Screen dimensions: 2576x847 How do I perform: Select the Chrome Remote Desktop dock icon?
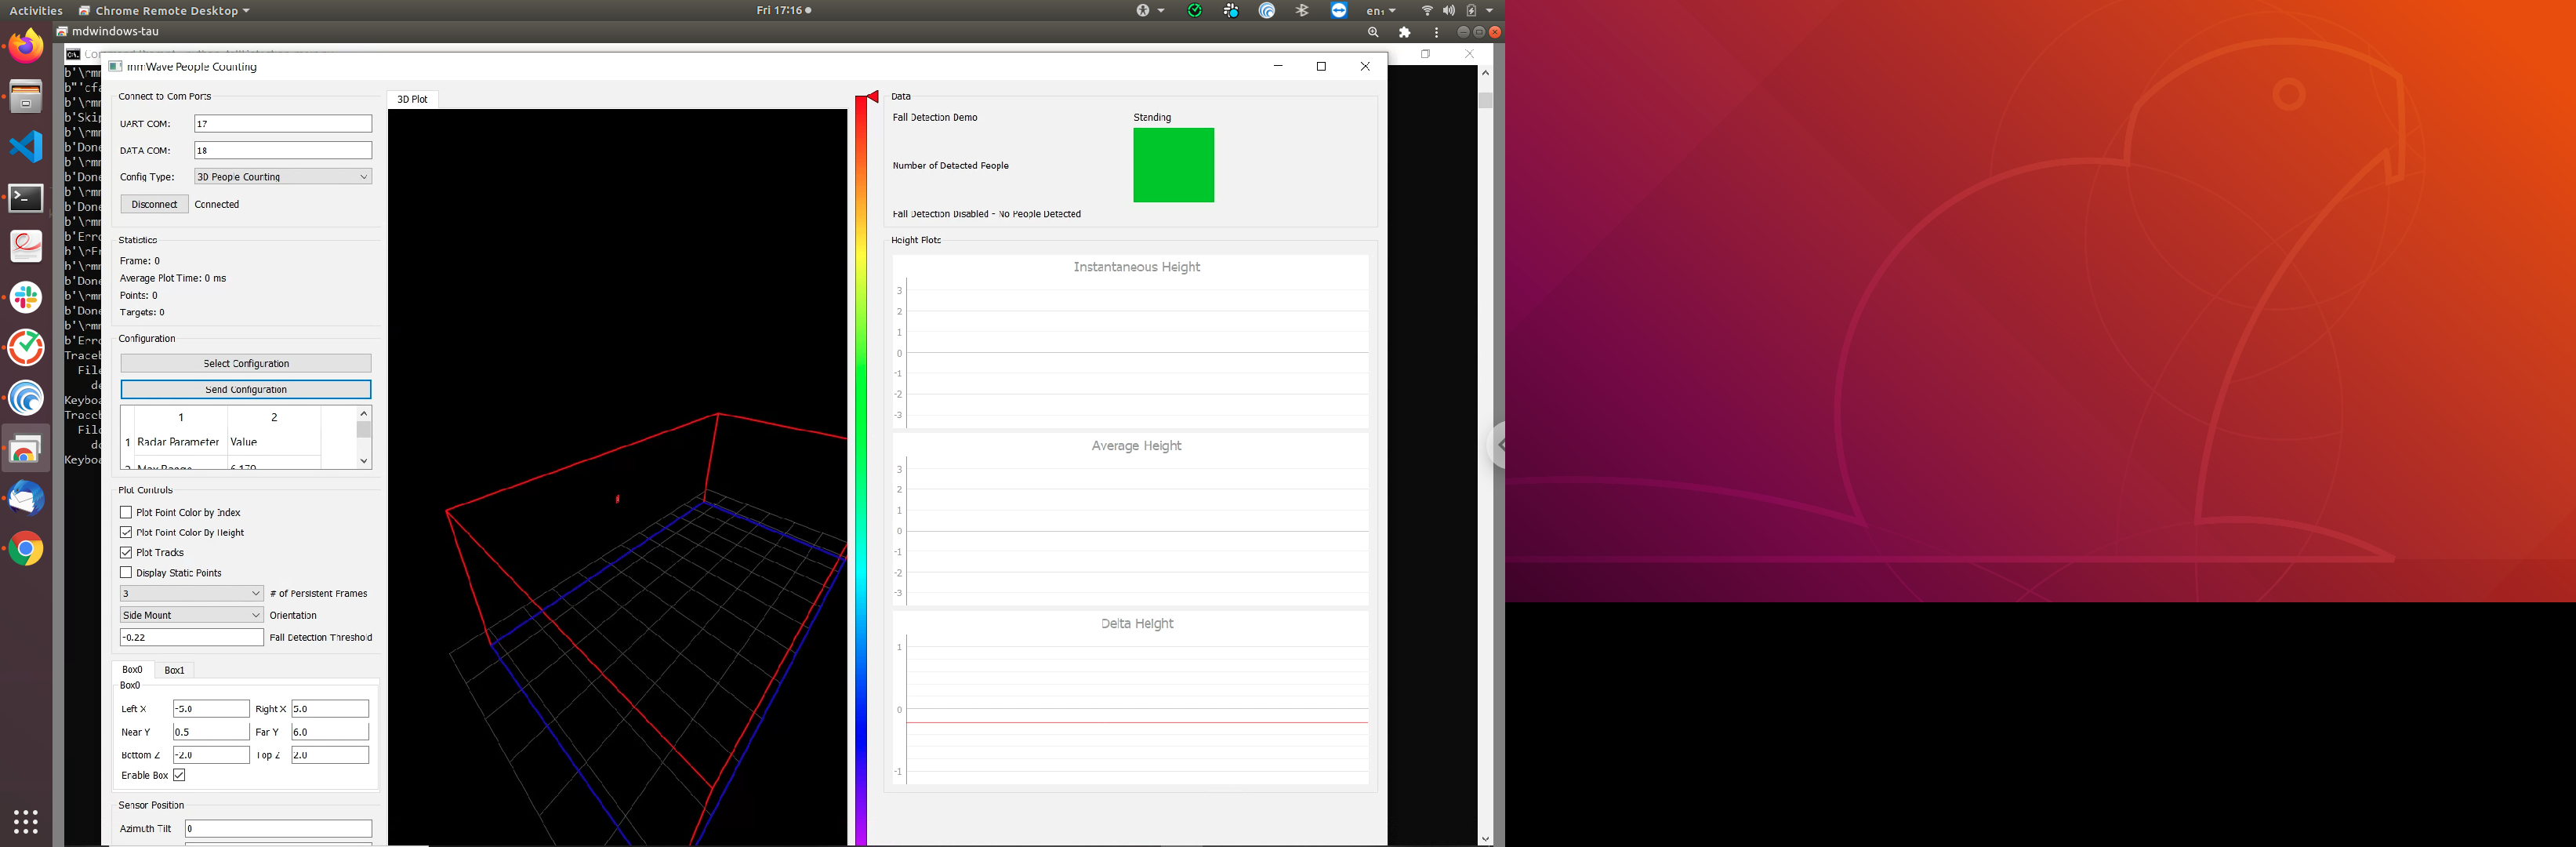[26, 449]
